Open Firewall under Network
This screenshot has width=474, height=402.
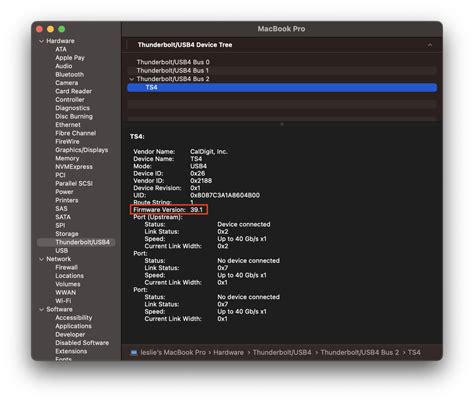coord(66,267)
